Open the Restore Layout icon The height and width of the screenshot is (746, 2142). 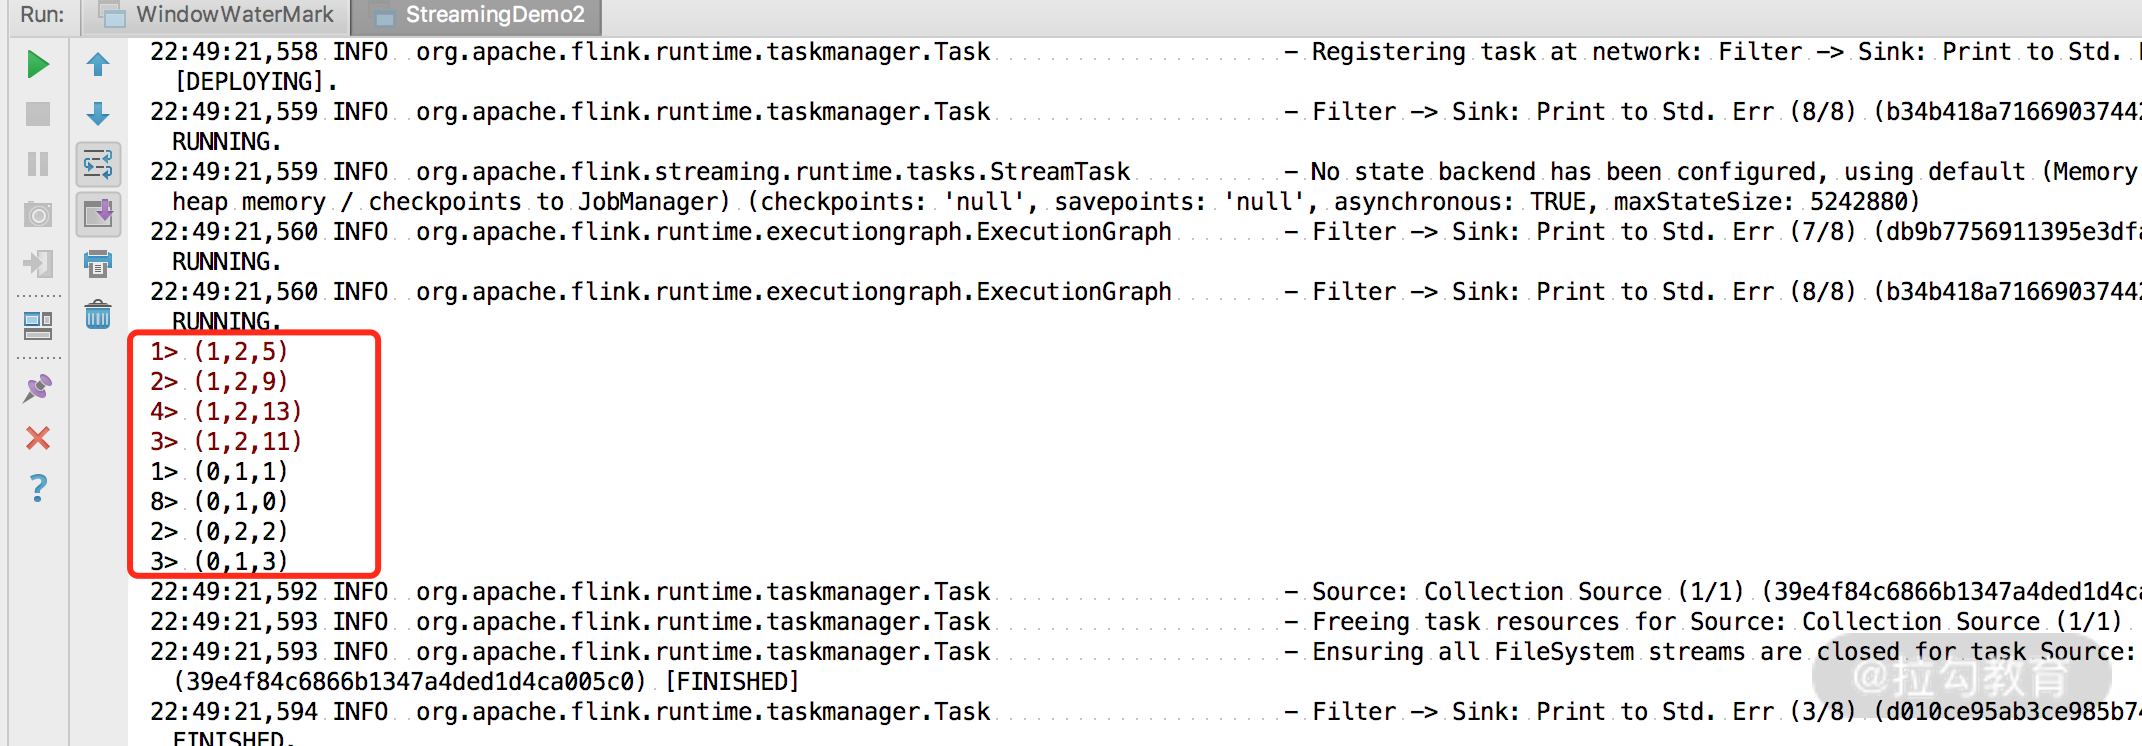[x=38, y=325]
